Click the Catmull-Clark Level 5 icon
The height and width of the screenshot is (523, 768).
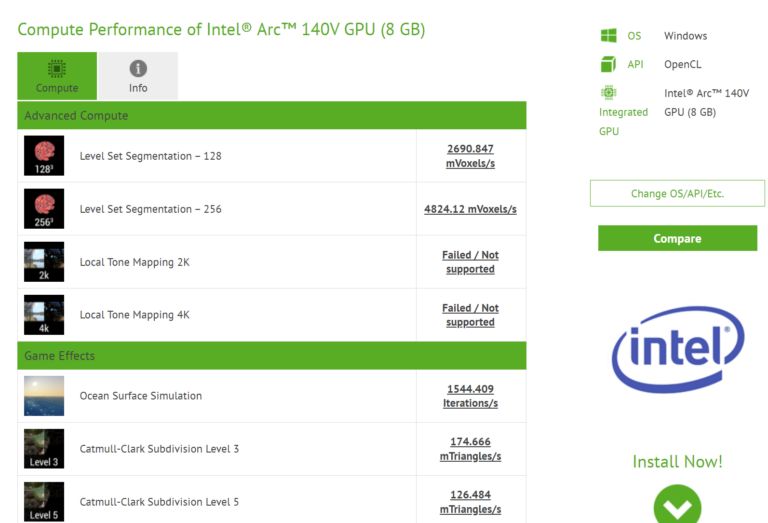tap(44, 502)
